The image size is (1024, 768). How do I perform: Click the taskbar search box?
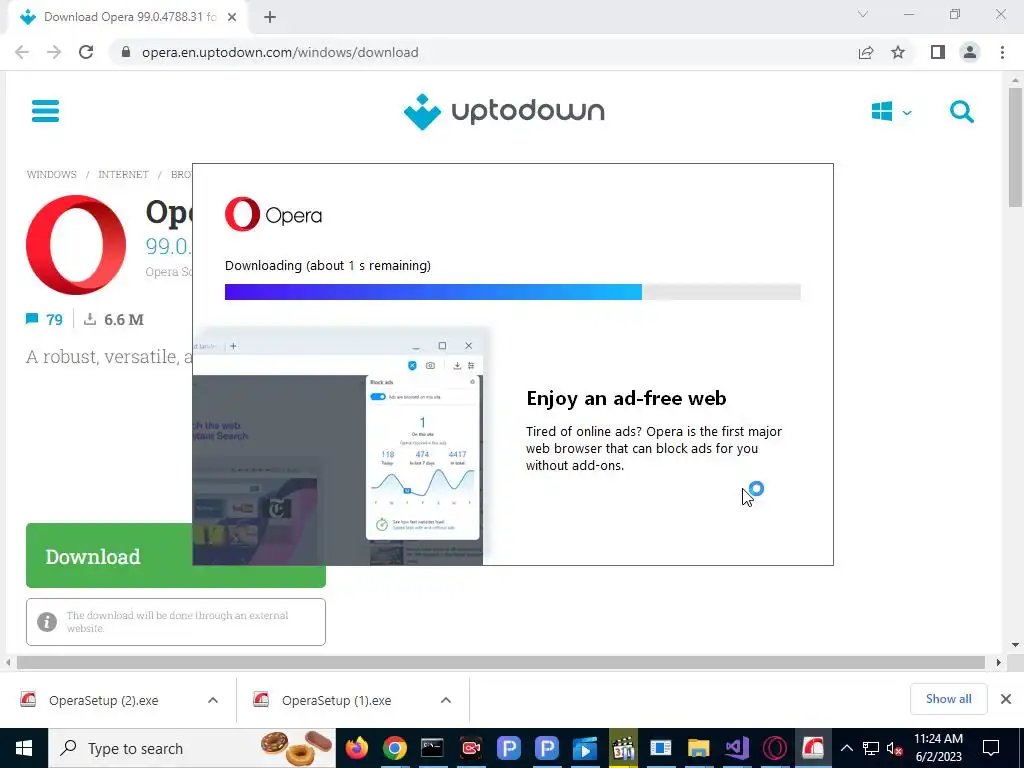coord(191,748)
